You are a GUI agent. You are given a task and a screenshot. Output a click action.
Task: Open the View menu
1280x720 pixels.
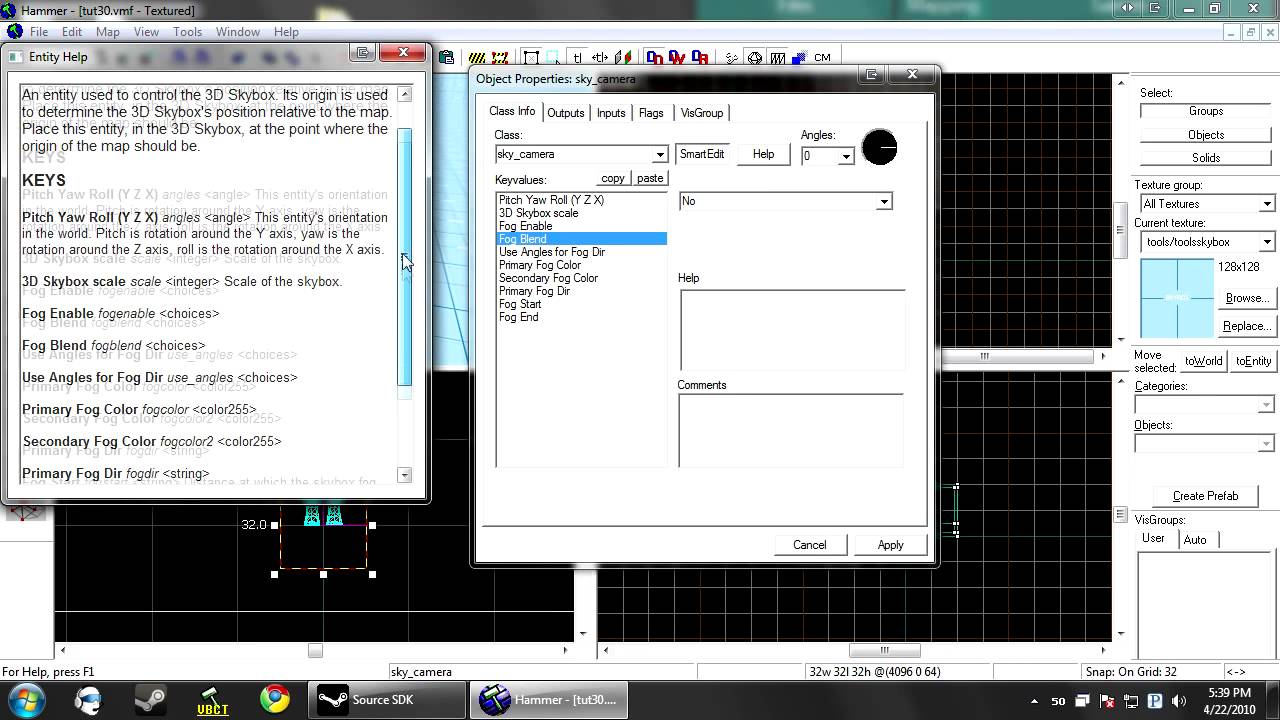tap(146, 32)
